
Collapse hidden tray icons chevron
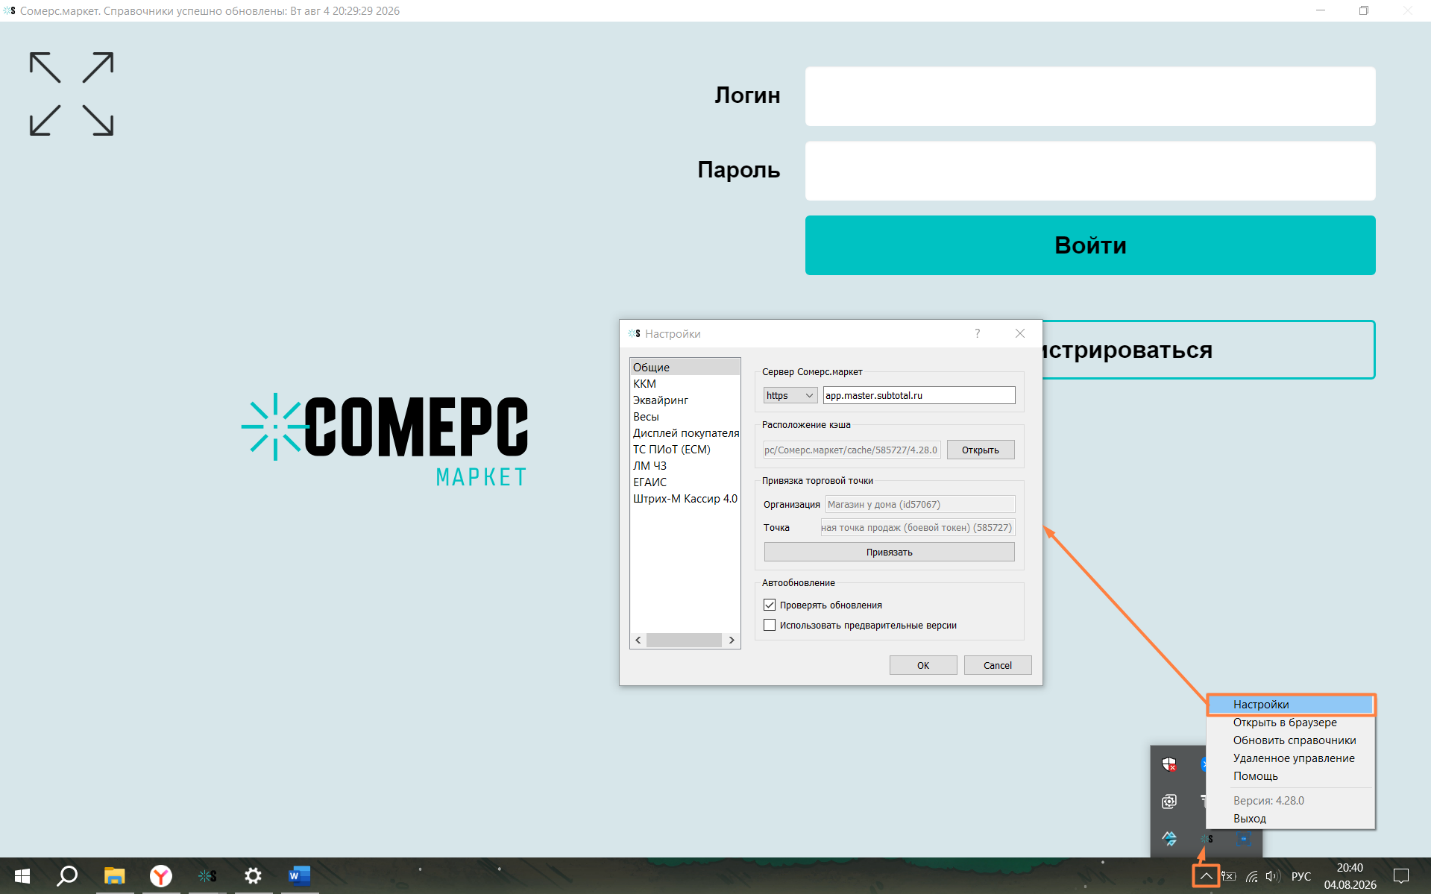[x=1206, y=876]
